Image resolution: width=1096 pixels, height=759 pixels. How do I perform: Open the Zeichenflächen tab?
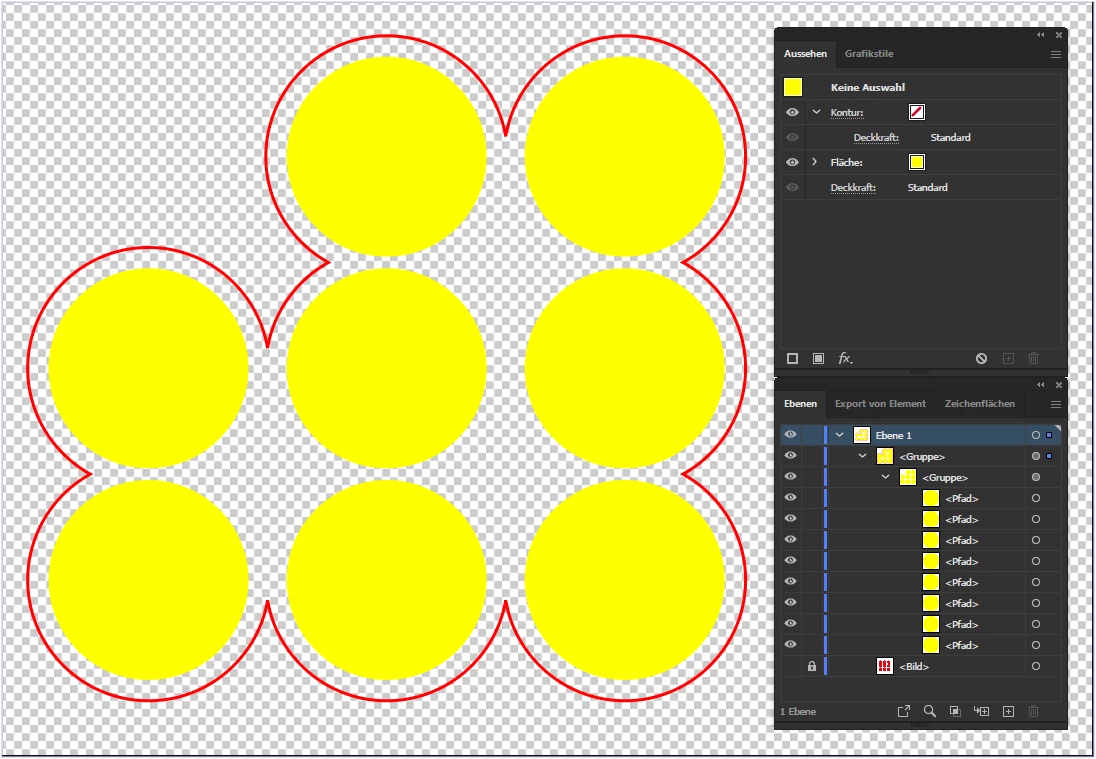coord(980,404)
